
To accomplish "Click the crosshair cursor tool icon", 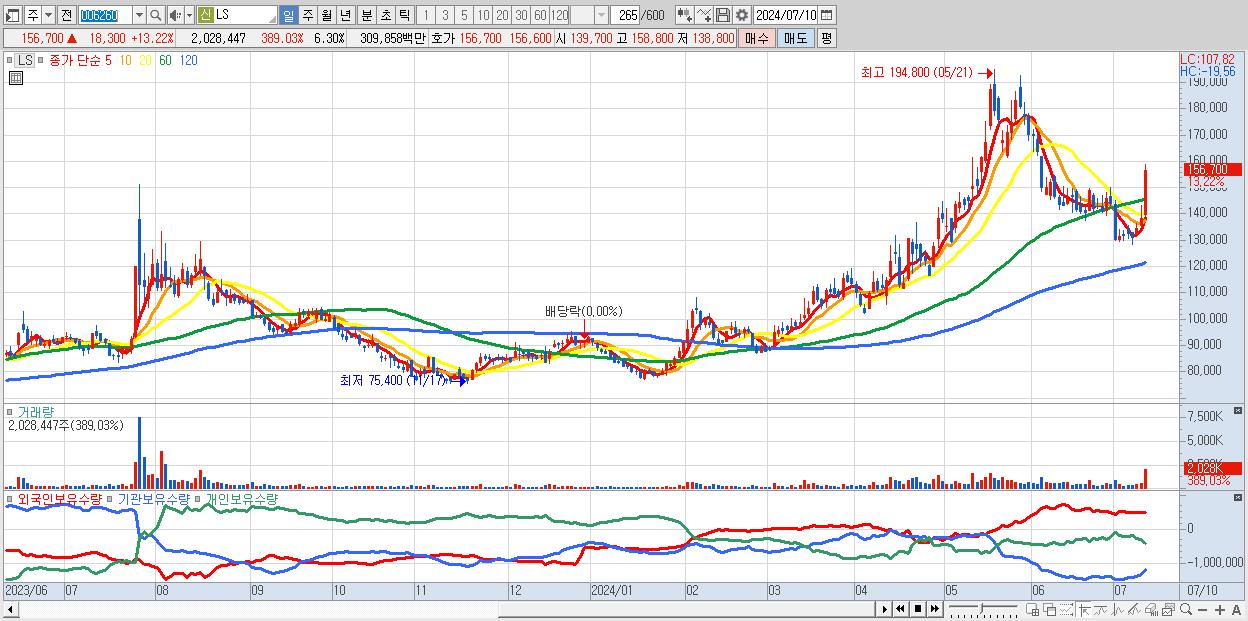I will 1084,609.
